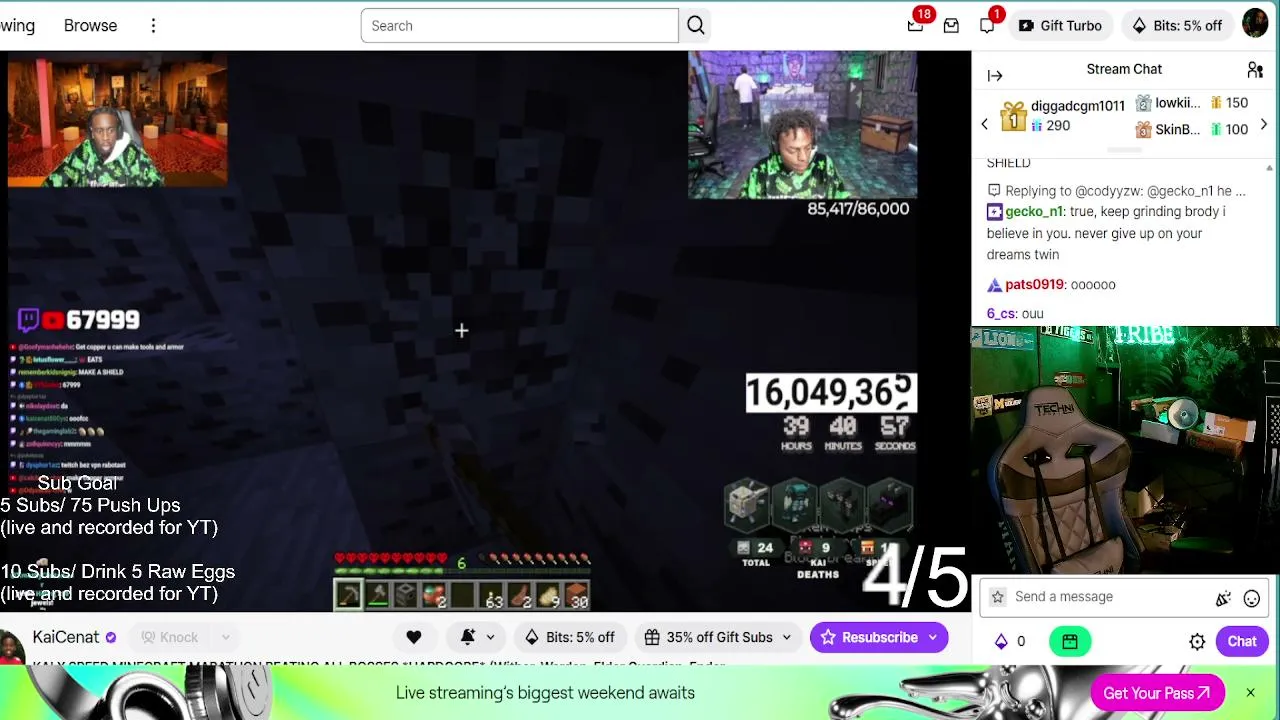Click the Replying to @codyyzw line

point(1116,191)
